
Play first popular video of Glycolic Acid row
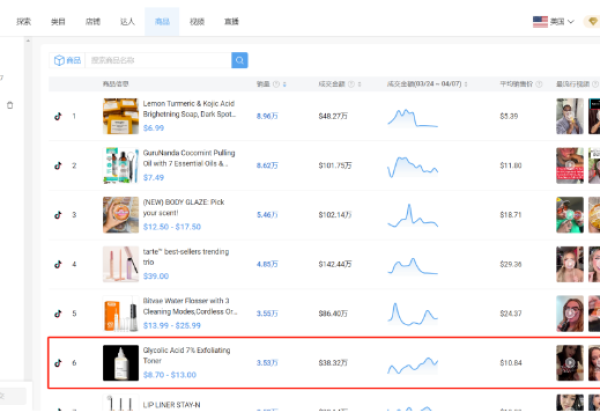pyautogui.click(x=570, y=363)
